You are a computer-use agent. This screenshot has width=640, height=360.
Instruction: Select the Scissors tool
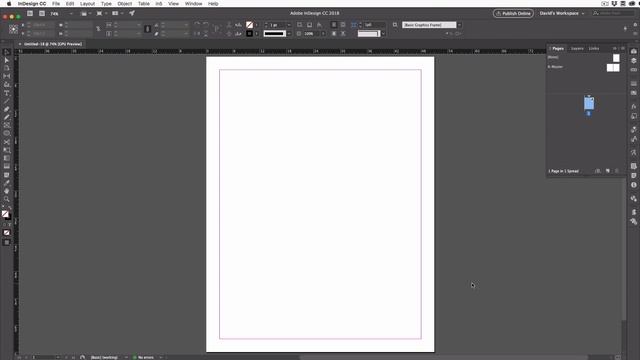(7, 142)
